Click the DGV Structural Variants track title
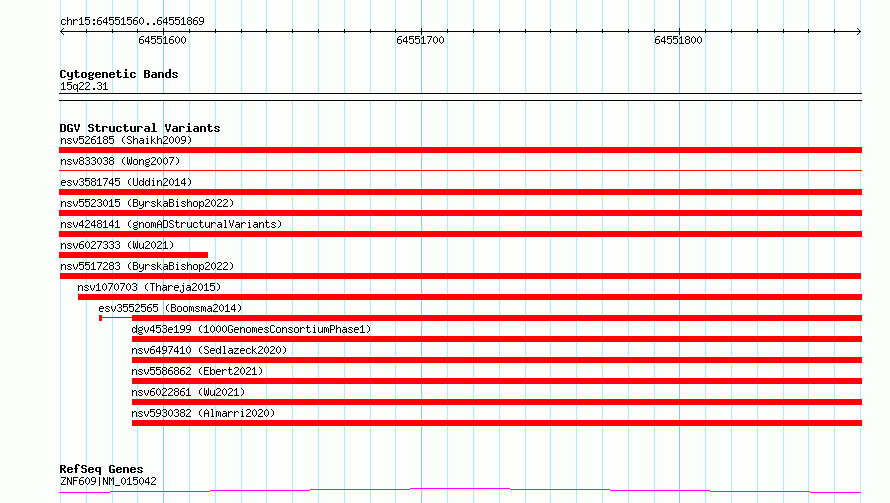Image resolution: width=890 pixels, height=503 pixels. click(140, 128)
